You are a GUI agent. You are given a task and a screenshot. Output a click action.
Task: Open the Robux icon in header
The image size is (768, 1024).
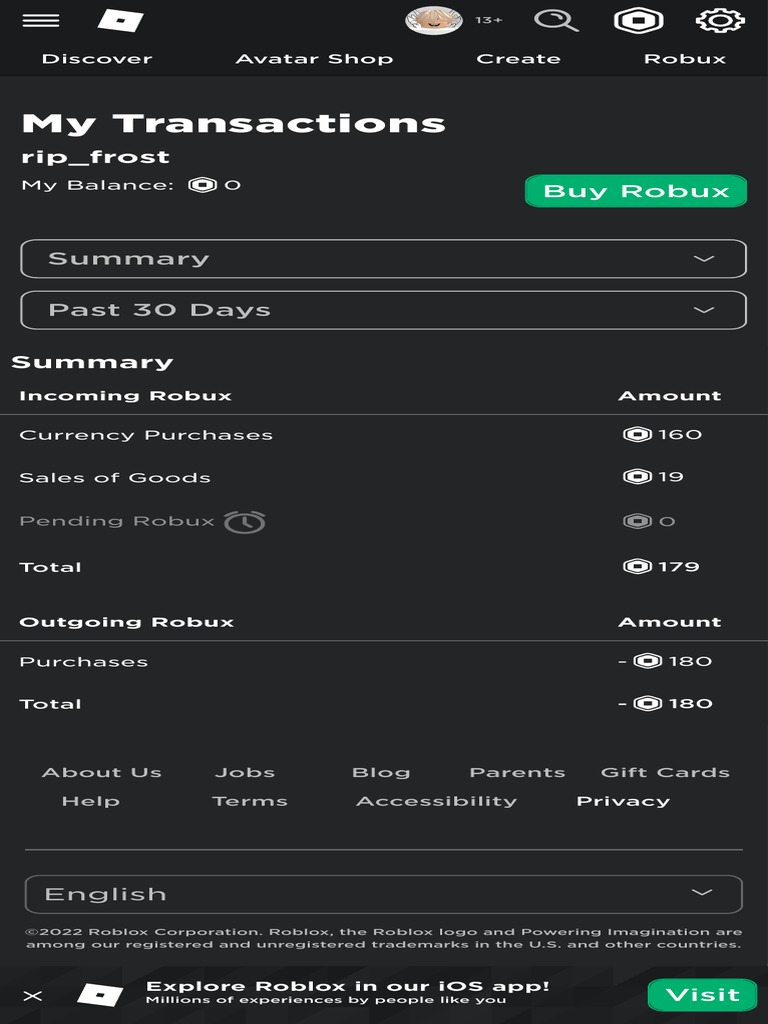point(638,20)
